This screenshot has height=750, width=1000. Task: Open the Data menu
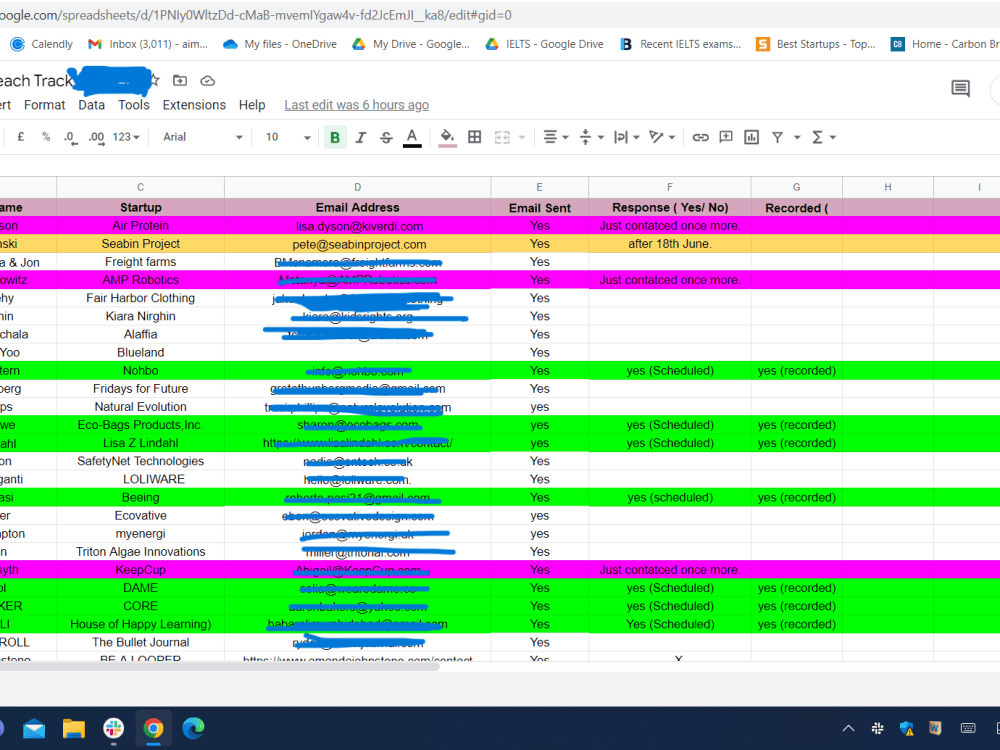91,105
